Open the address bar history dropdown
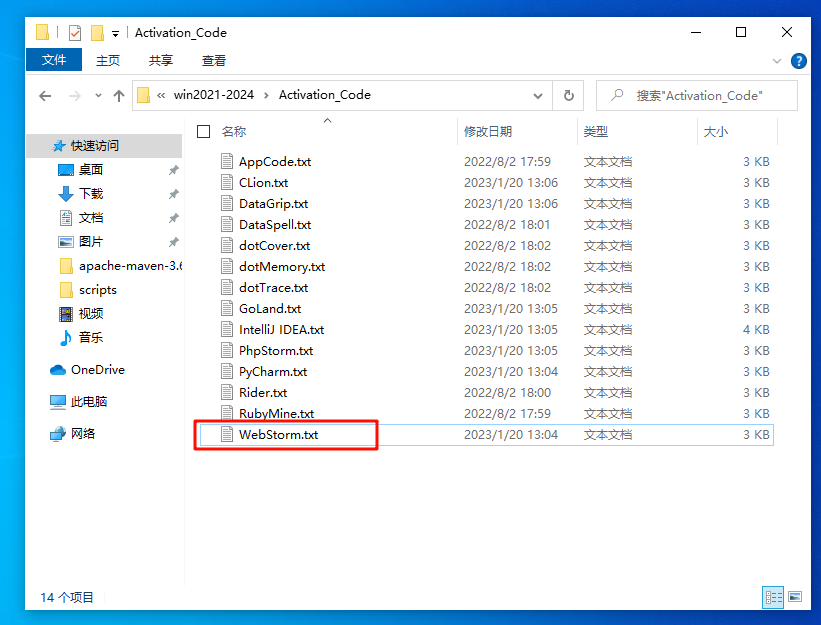The image size is (821, 625). pyautogui.click(x=538, y=96)
